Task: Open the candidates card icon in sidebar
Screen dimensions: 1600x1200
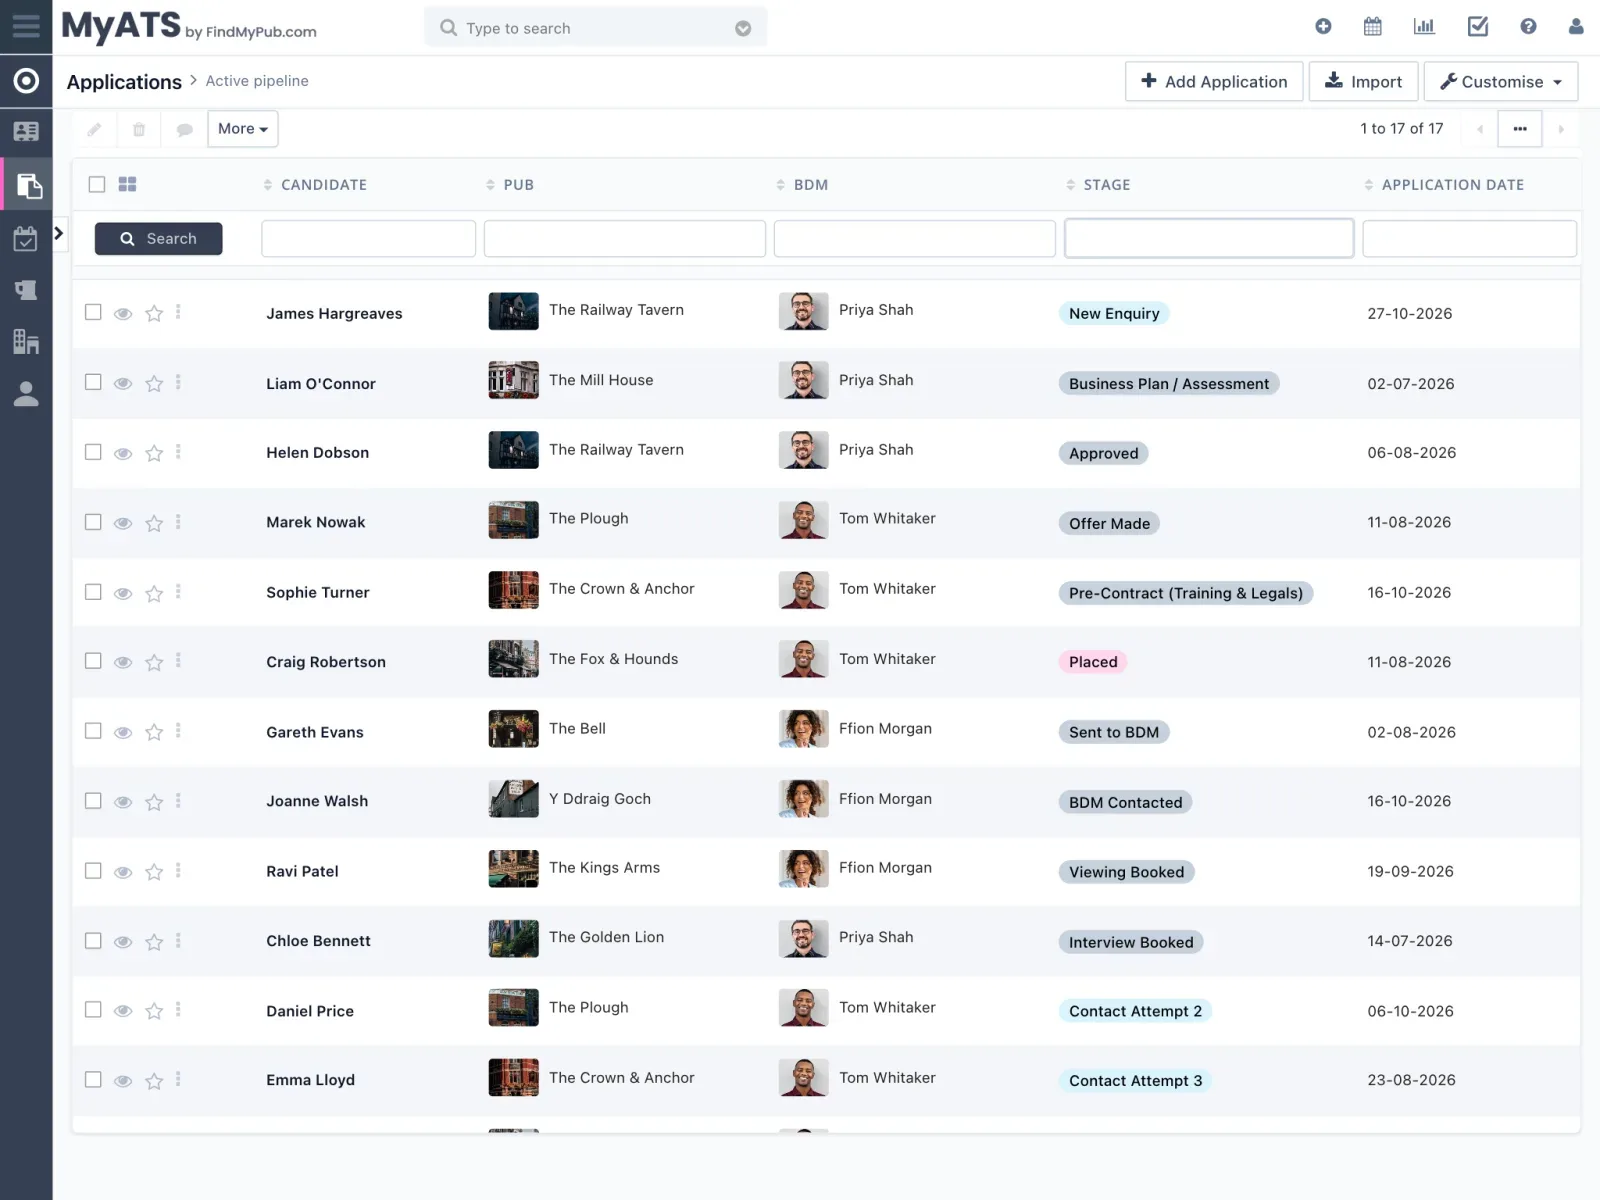Action: (x=26, y=131)
